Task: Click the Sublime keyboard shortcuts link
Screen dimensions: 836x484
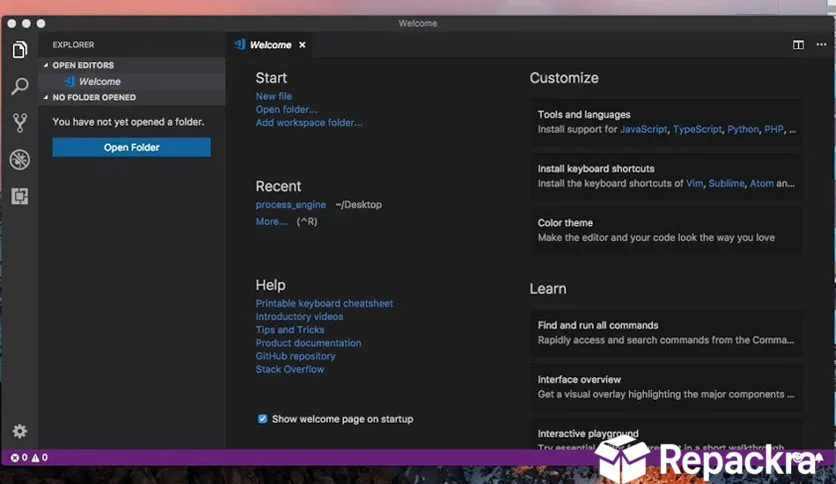Action: pos(726,183)
